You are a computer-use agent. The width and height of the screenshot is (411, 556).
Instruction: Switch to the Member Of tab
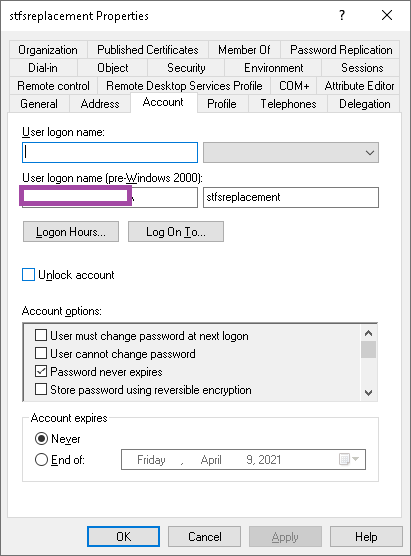click(244, 50)
